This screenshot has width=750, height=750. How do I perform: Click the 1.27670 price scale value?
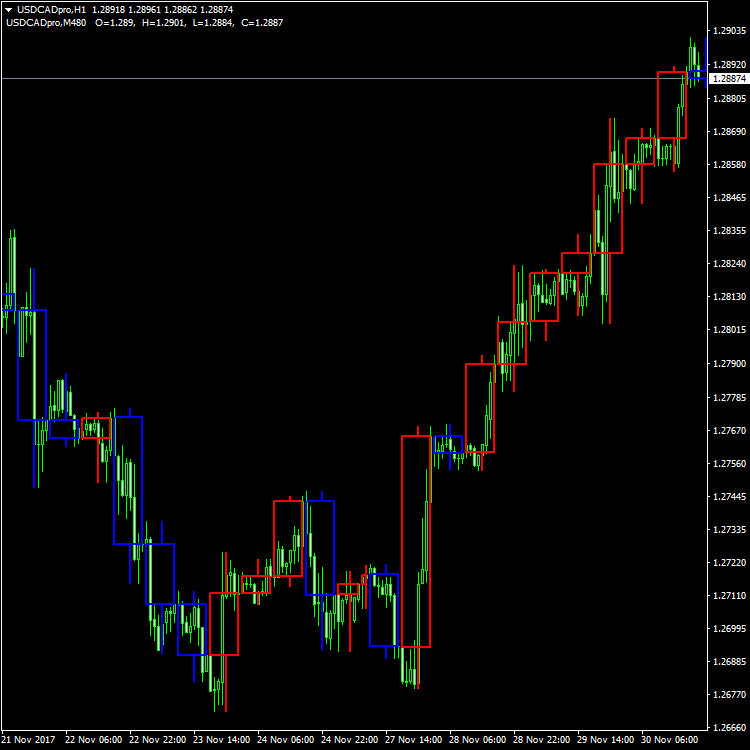tap(729, 430)
